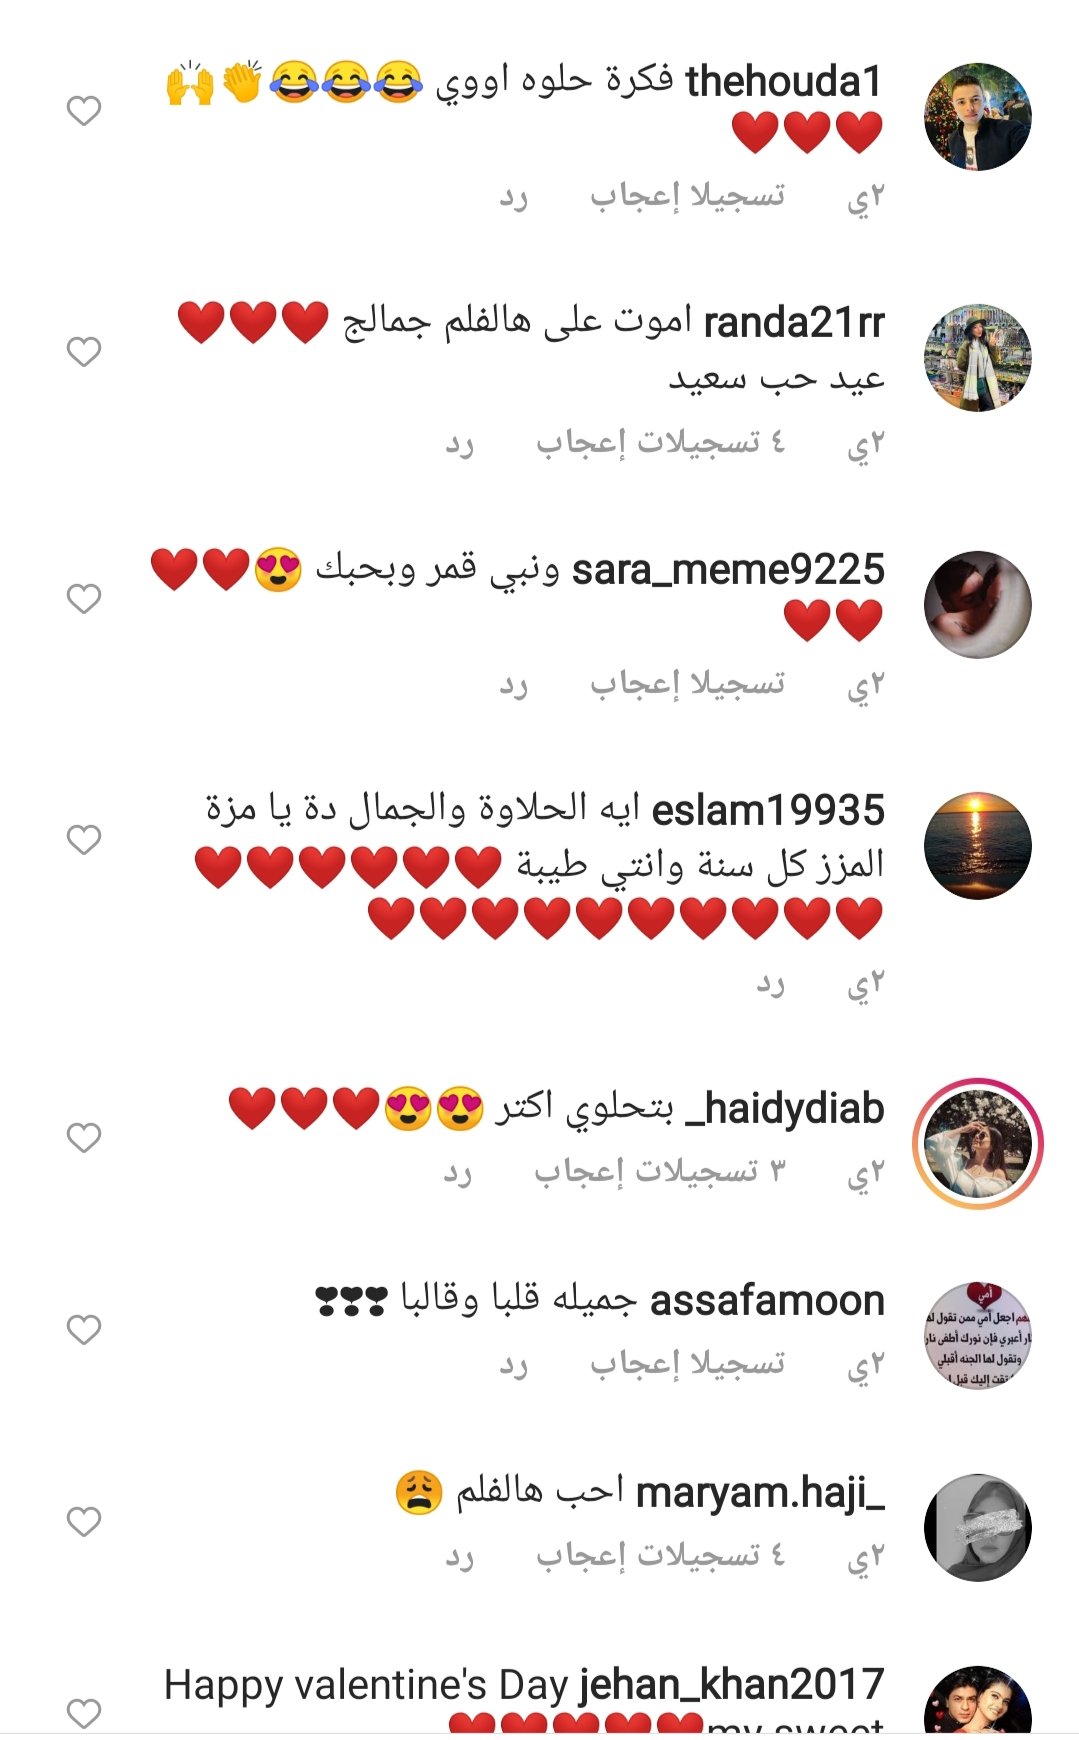This screenshot has height=1740, width=1079.
Task: Like thehouda1's comment with the heart icon
Action: (84, 110)
